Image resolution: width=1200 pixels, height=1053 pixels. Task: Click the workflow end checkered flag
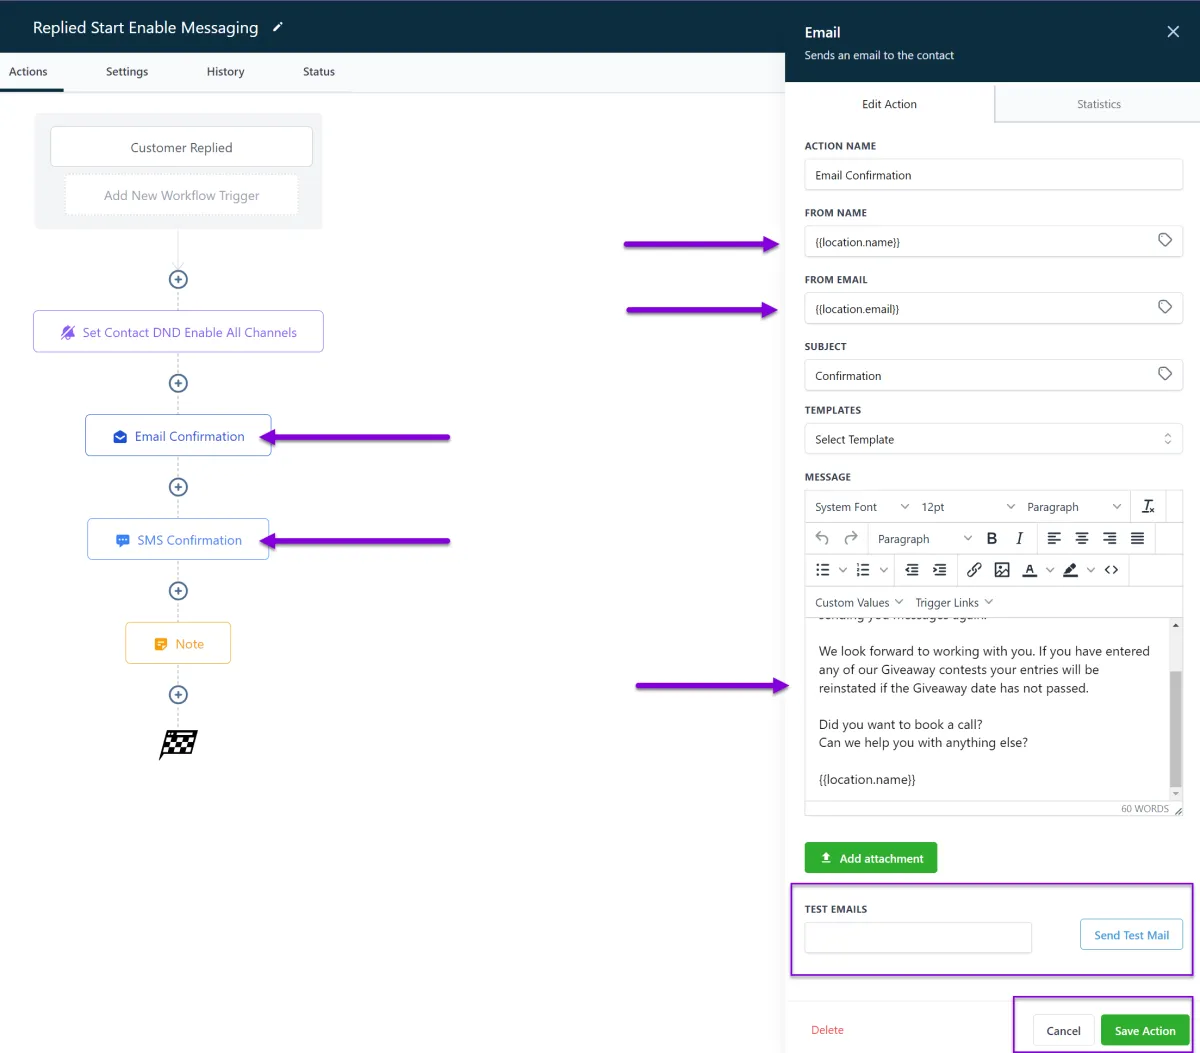coord(178,744)
